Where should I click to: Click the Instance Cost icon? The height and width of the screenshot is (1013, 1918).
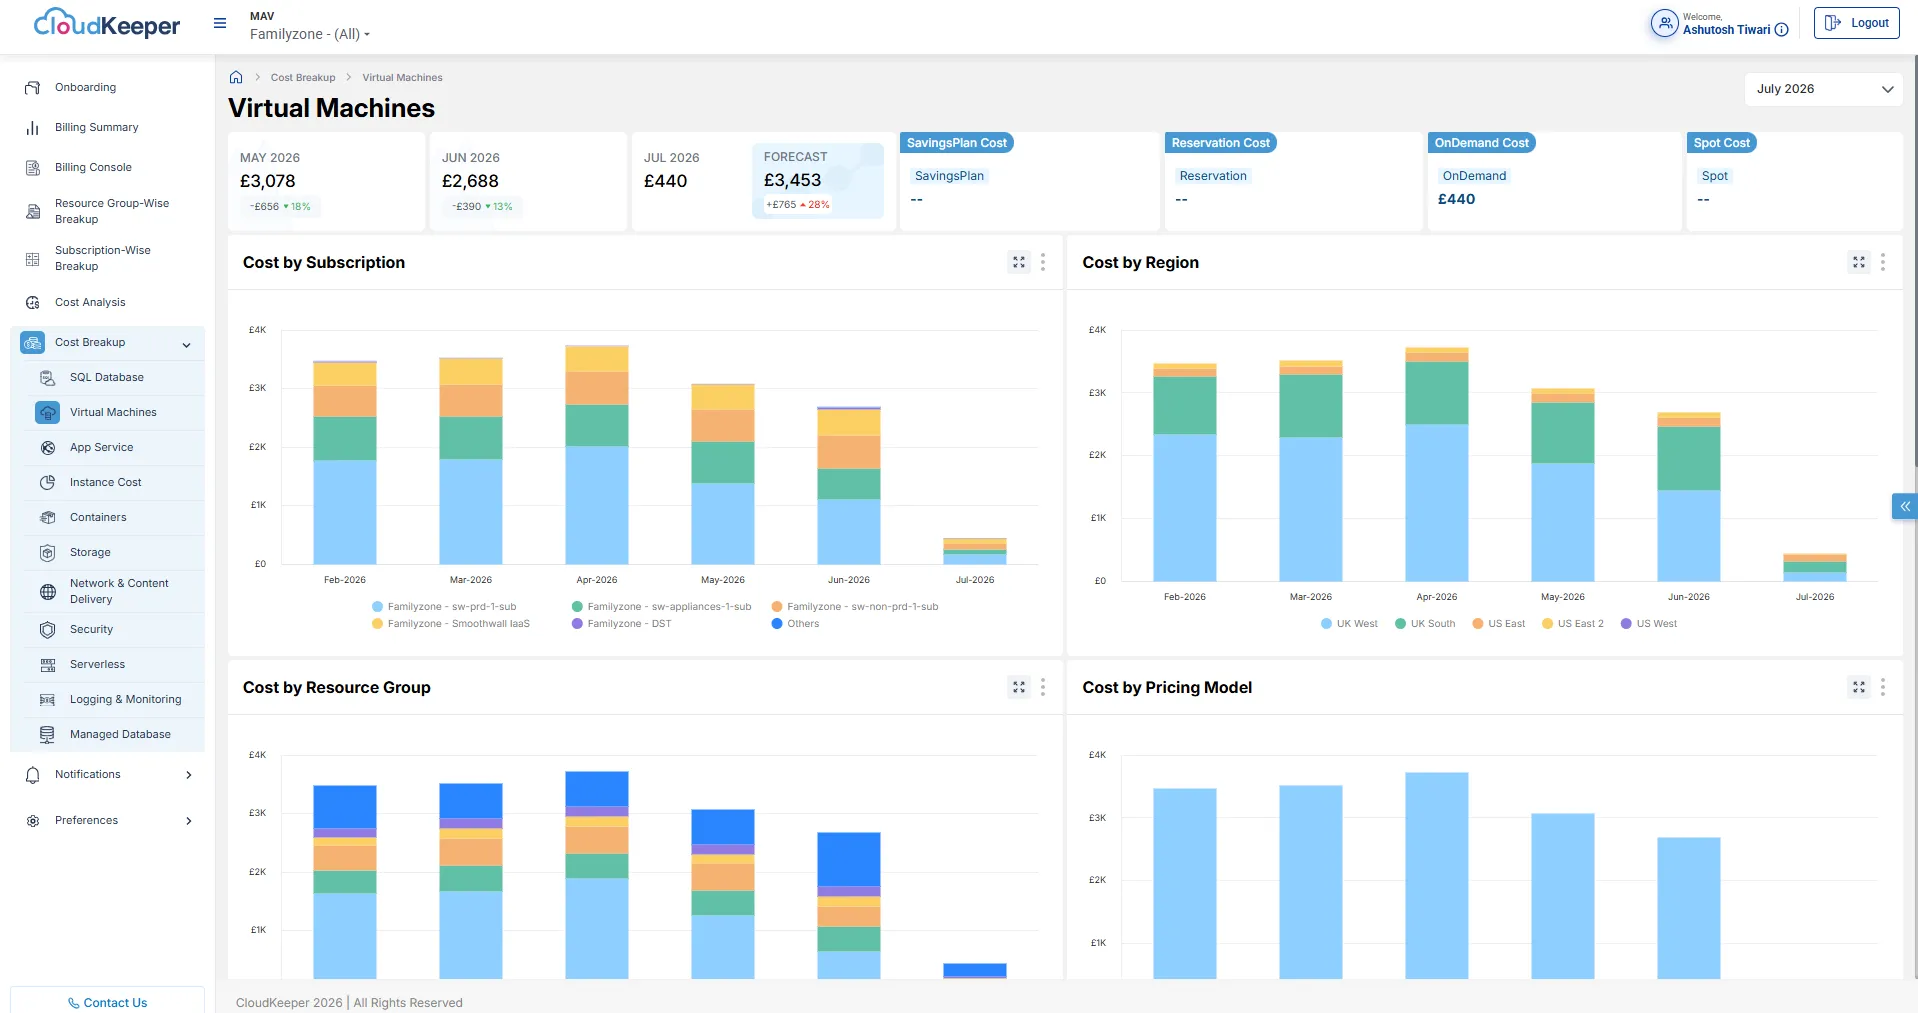click(47, 482)
